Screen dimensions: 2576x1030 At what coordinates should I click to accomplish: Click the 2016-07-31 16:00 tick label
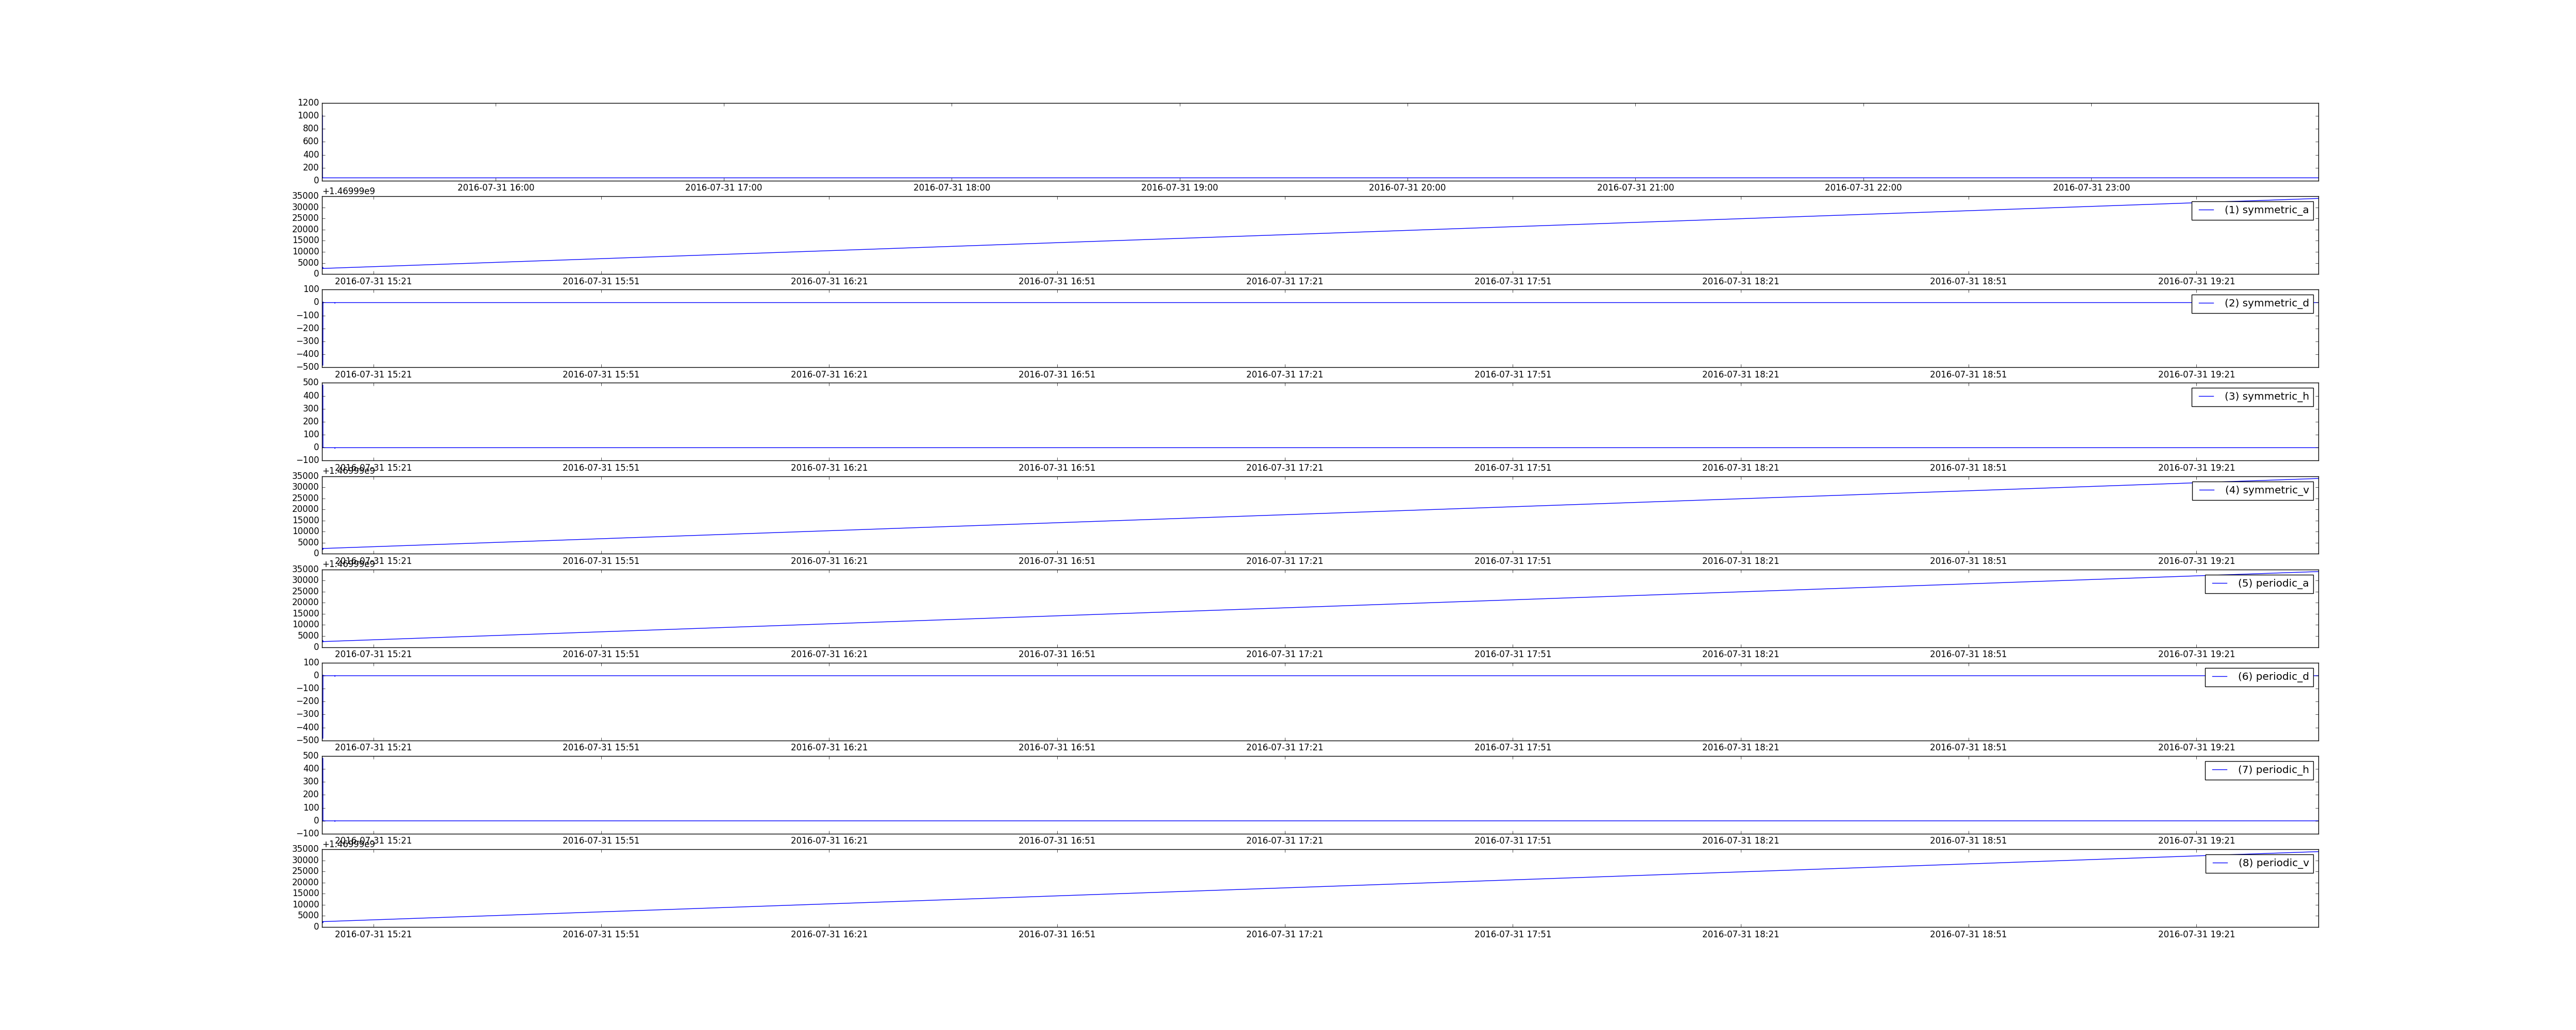point(496,188)
